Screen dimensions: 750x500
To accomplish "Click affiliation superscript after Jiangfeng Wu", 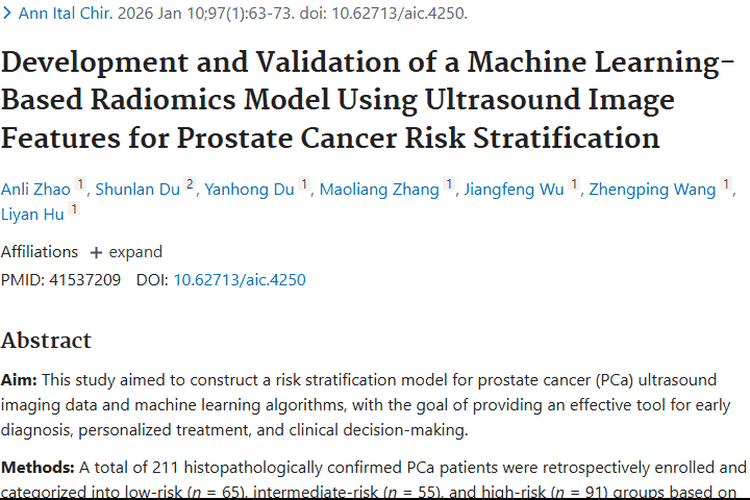I will click(574, 185).
